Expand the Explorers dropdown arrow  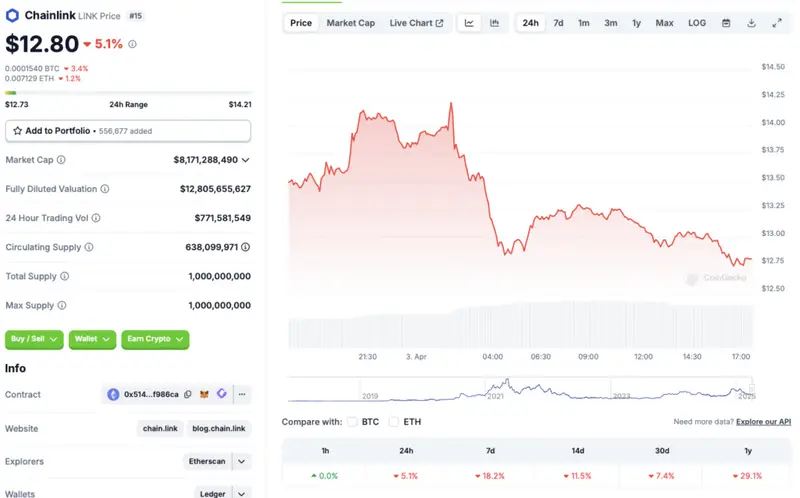click(241, 461)
